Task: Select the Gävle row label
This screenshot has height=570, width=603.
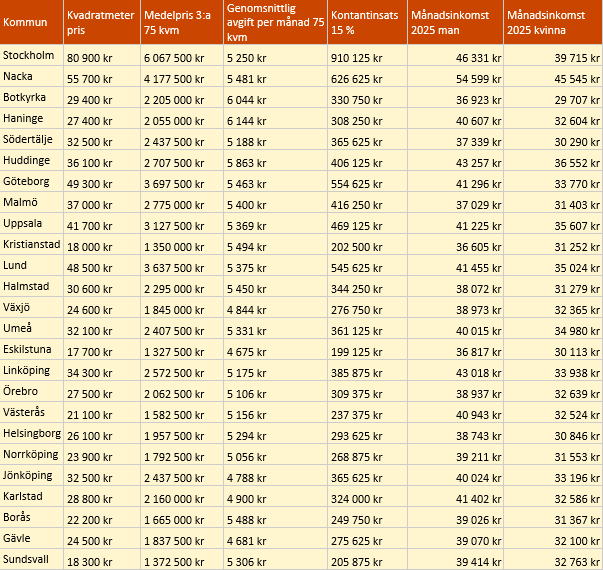Action: point(32,538)
